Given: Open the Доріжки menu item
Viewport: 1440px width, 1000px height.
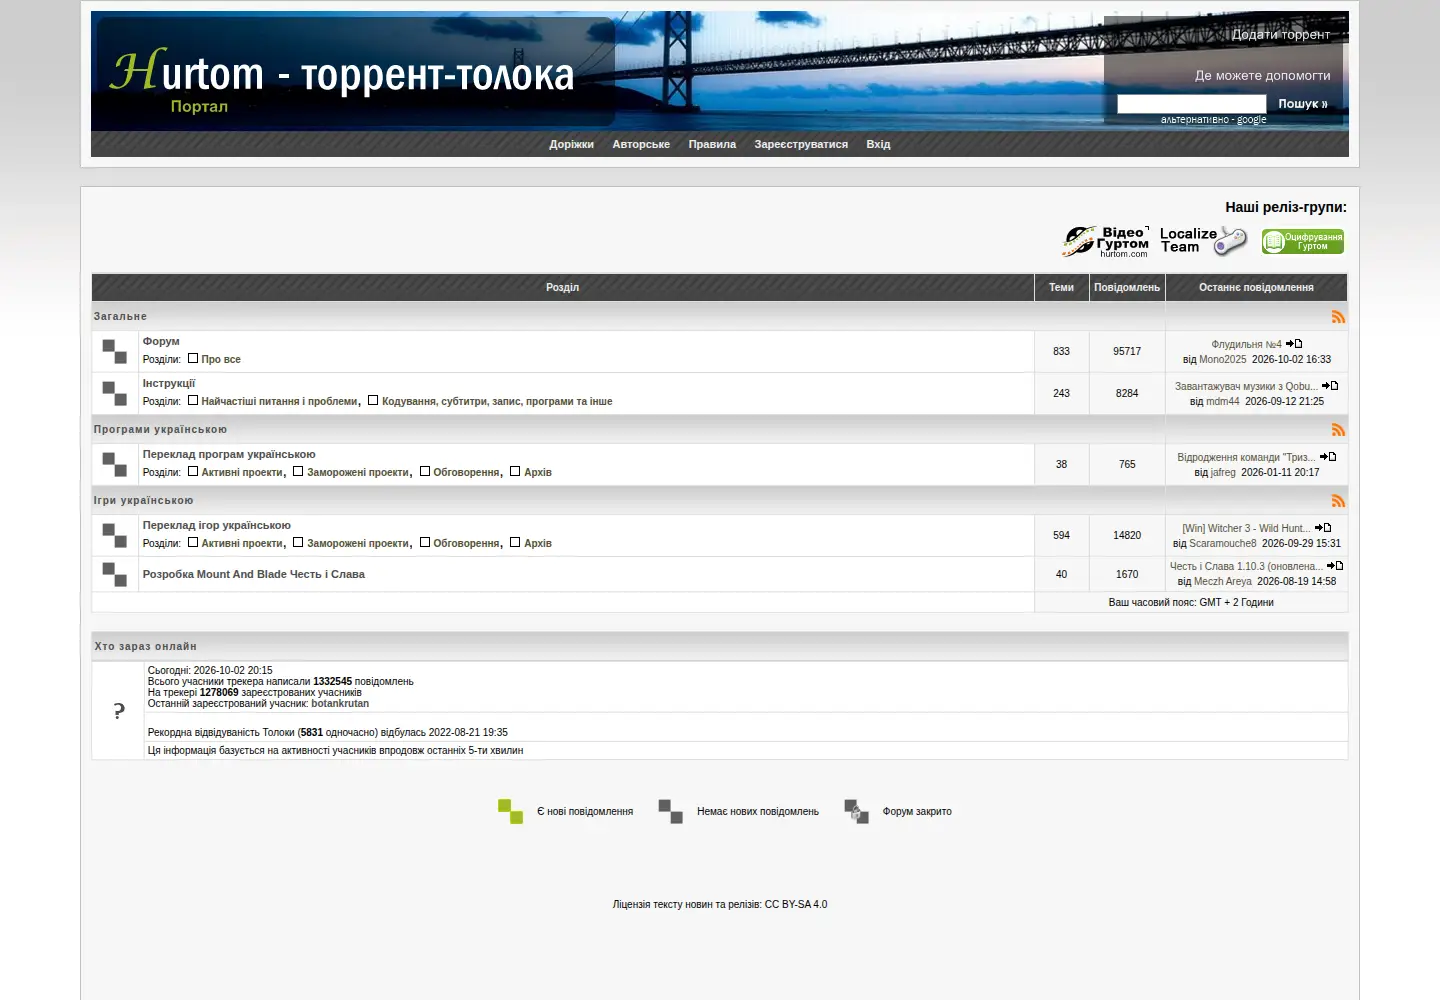Looking at the screenshot, I should 572,145.
